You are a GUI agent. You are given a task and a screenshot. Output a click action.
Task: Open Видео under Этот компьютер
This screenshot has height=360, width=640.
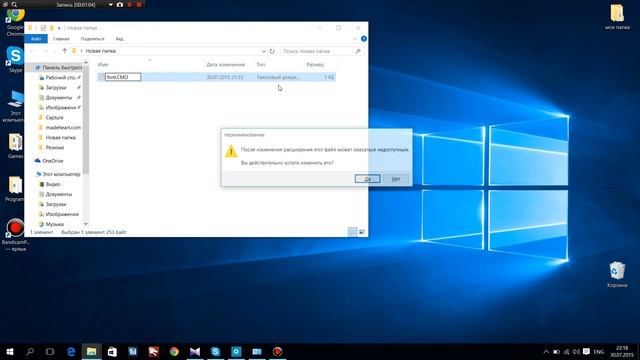[x=53, y=184]
